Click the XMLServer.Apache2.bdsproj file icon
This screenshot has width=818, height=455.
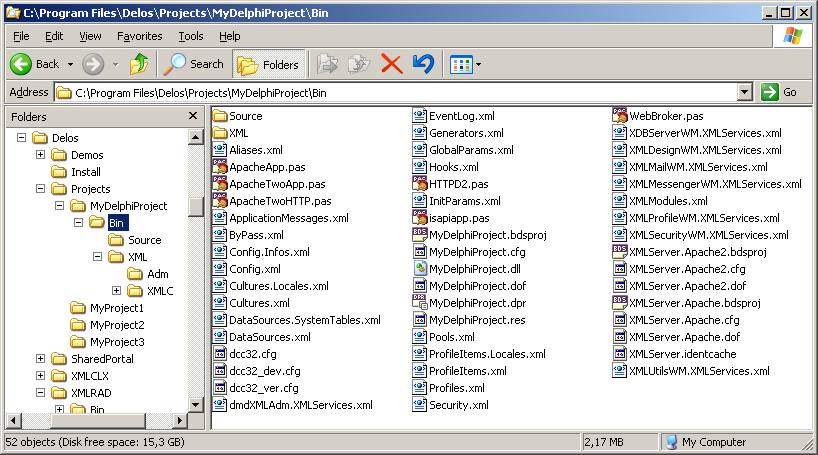pos(620,252)
